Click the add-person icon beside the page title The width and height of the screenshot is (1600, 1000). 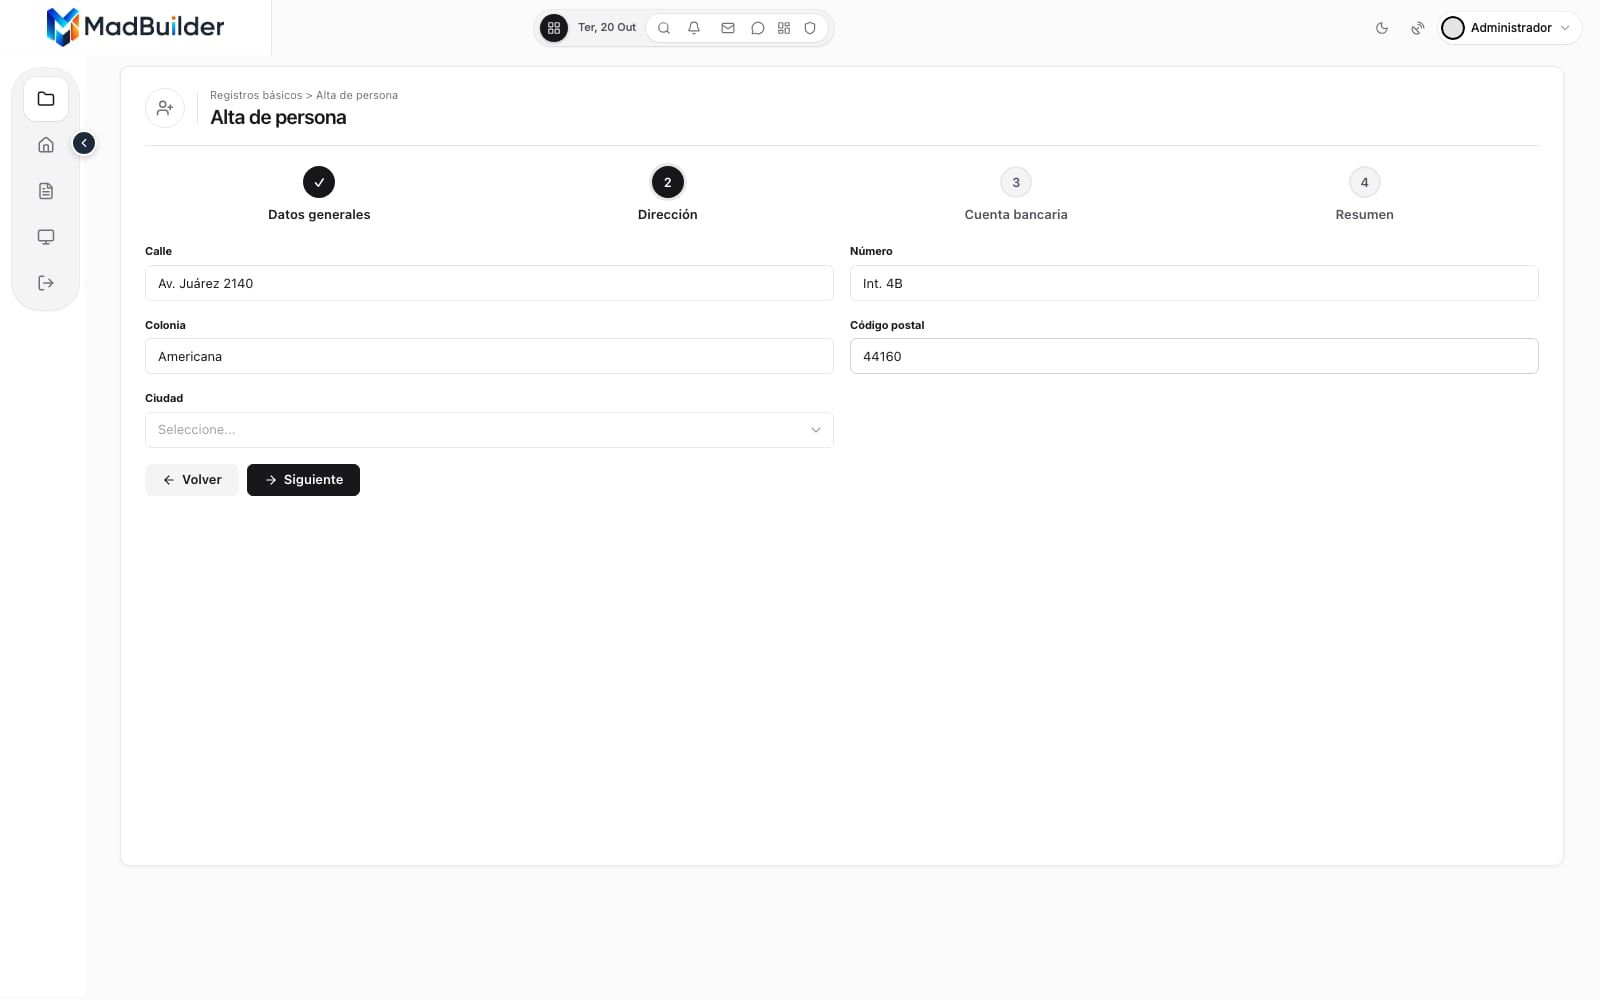click(165, 107)
